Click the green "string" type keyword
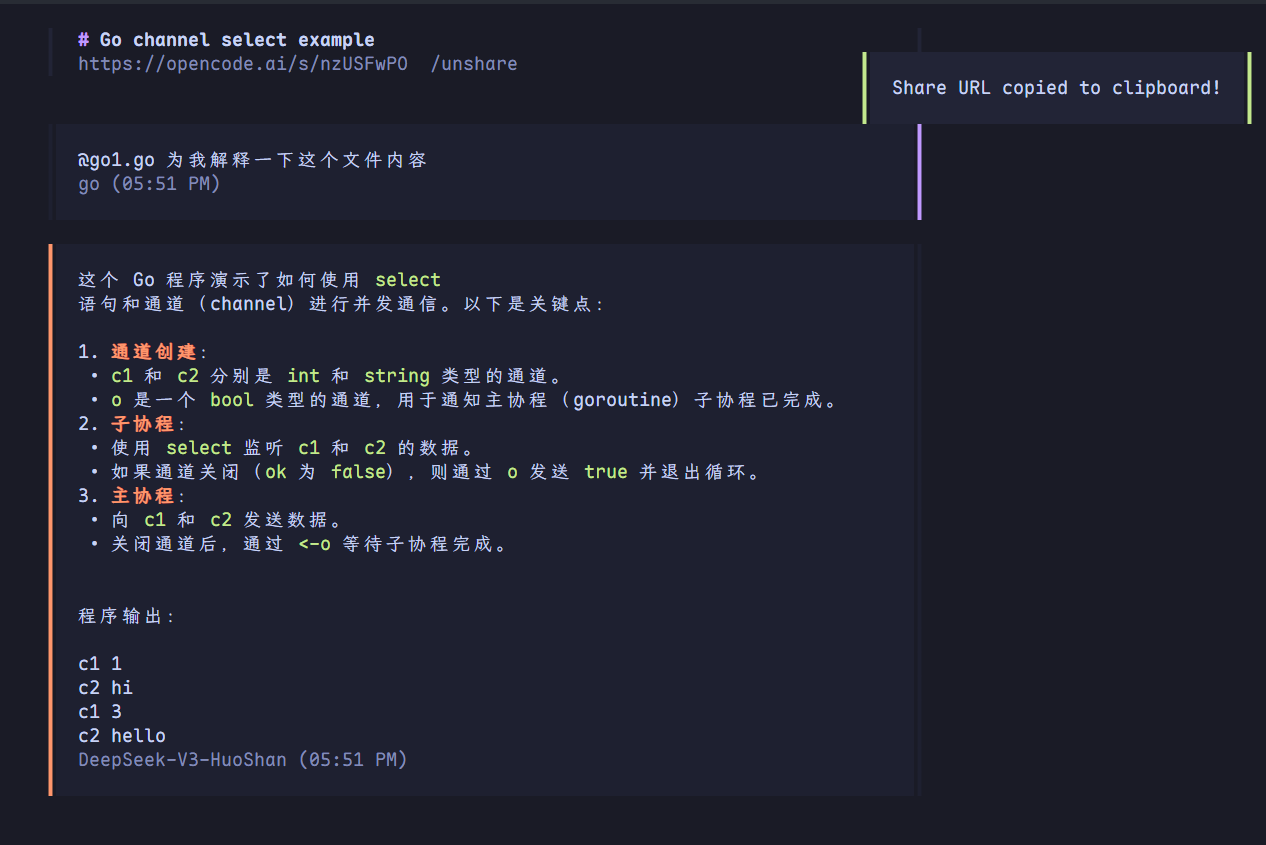Viewport: 1266px width, 845px height. tap(397, 376)
